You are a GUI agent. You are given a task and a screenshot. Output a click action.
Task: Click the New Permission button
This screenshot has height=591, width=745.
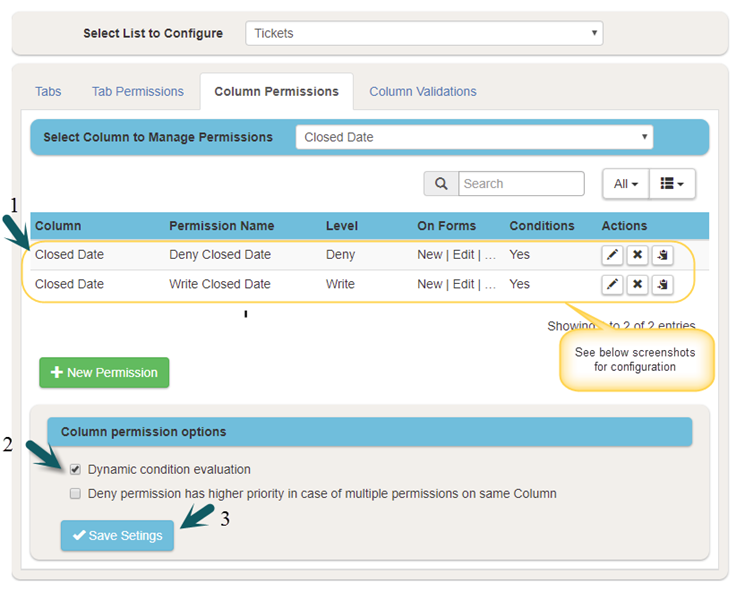click(104, 373)
